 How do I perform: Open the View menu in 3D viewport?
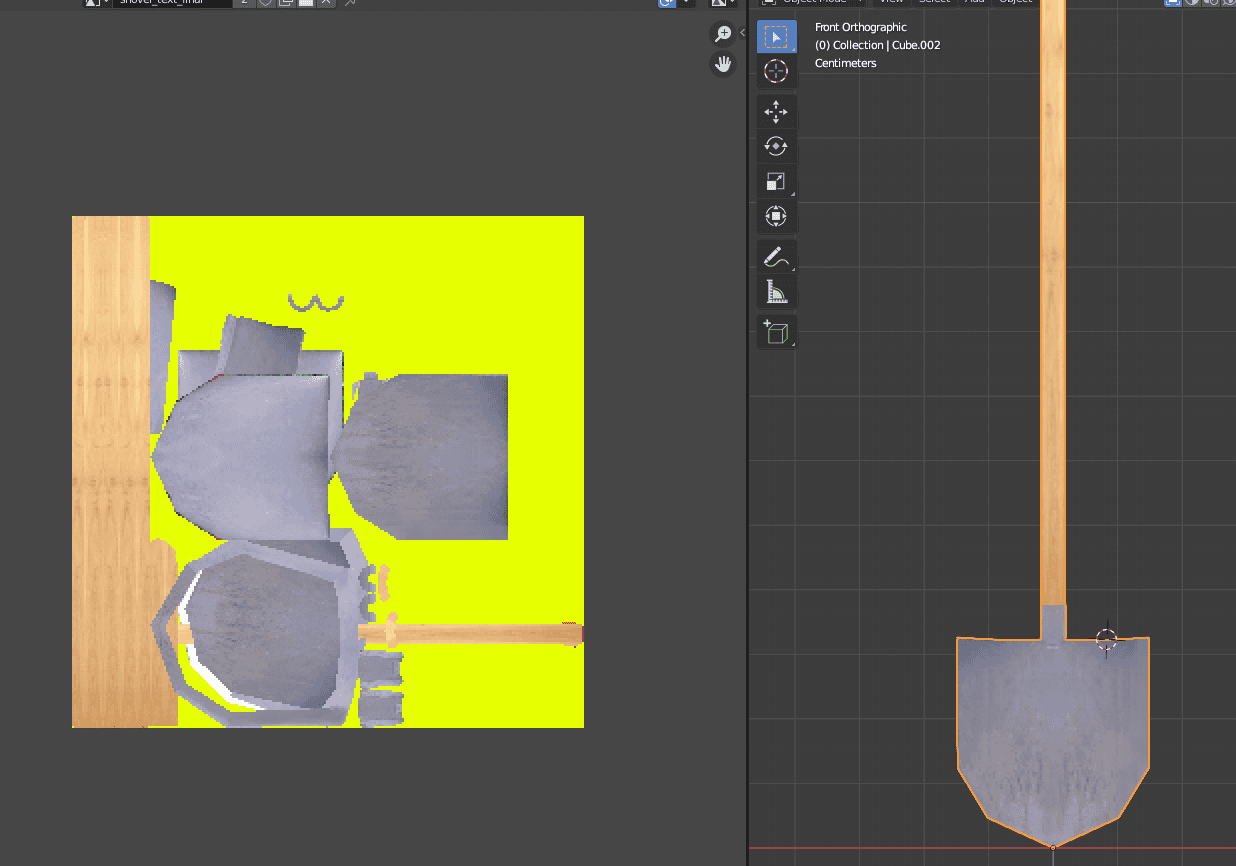[x=891, y=2]
